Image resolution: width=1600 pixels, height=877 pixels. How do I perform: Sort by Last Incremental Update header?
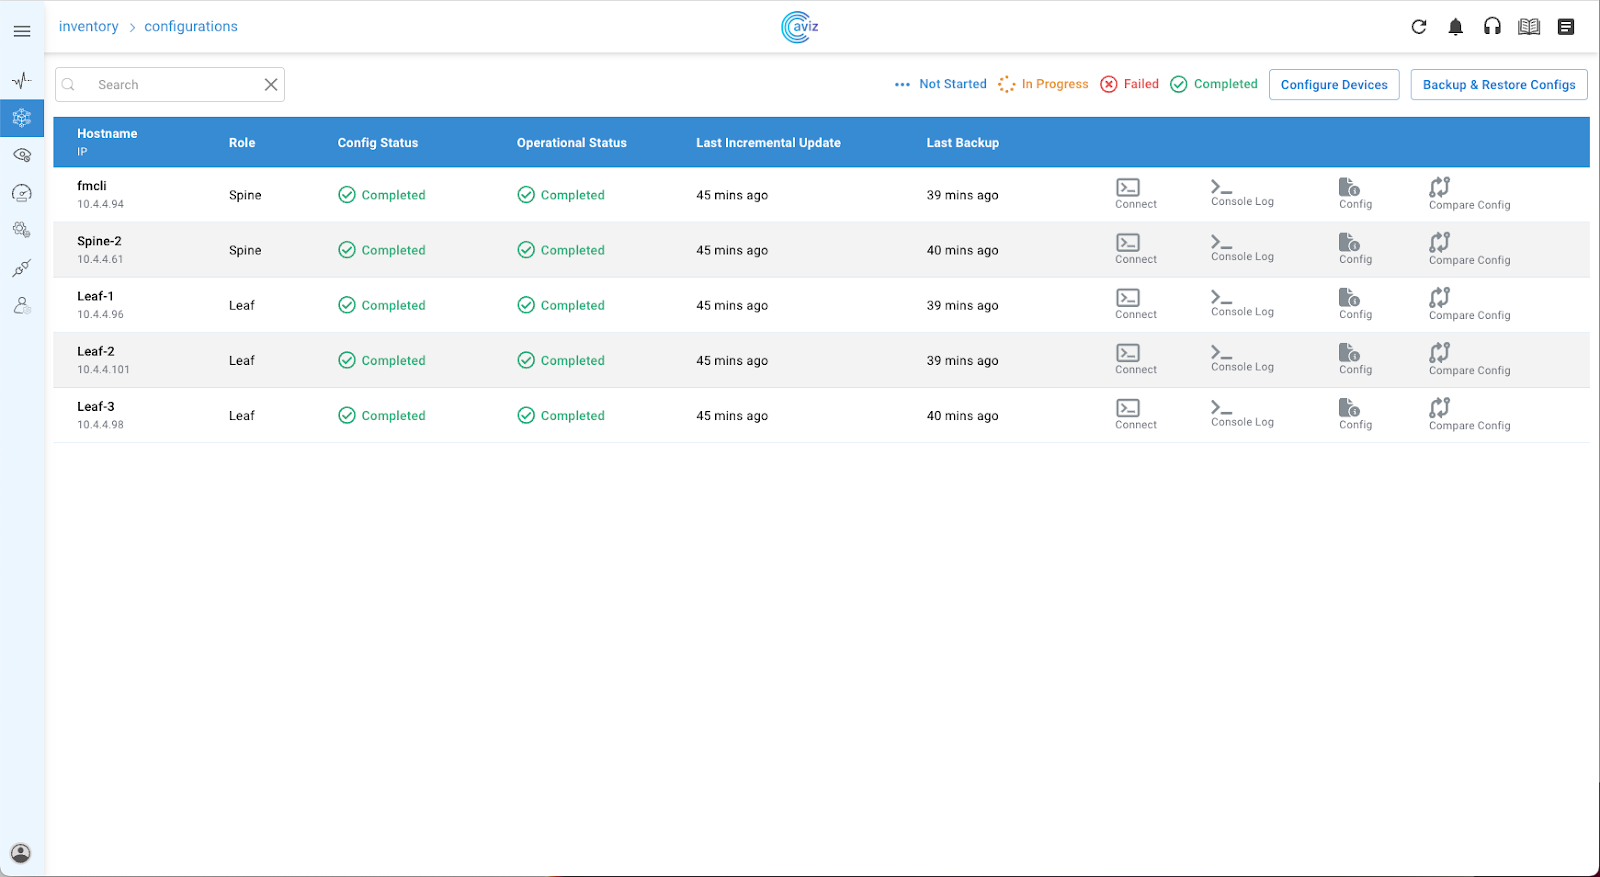coord(768,143)
